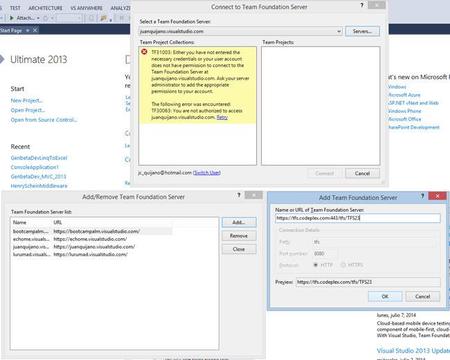Click the Servers... button
Screen dimensions: 450x360
362,31
